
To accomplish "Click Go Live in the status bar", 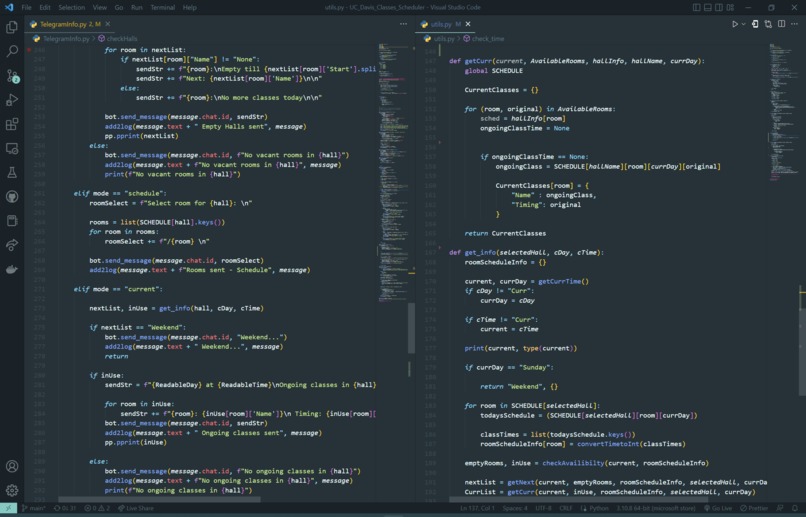I will point(718,508).
